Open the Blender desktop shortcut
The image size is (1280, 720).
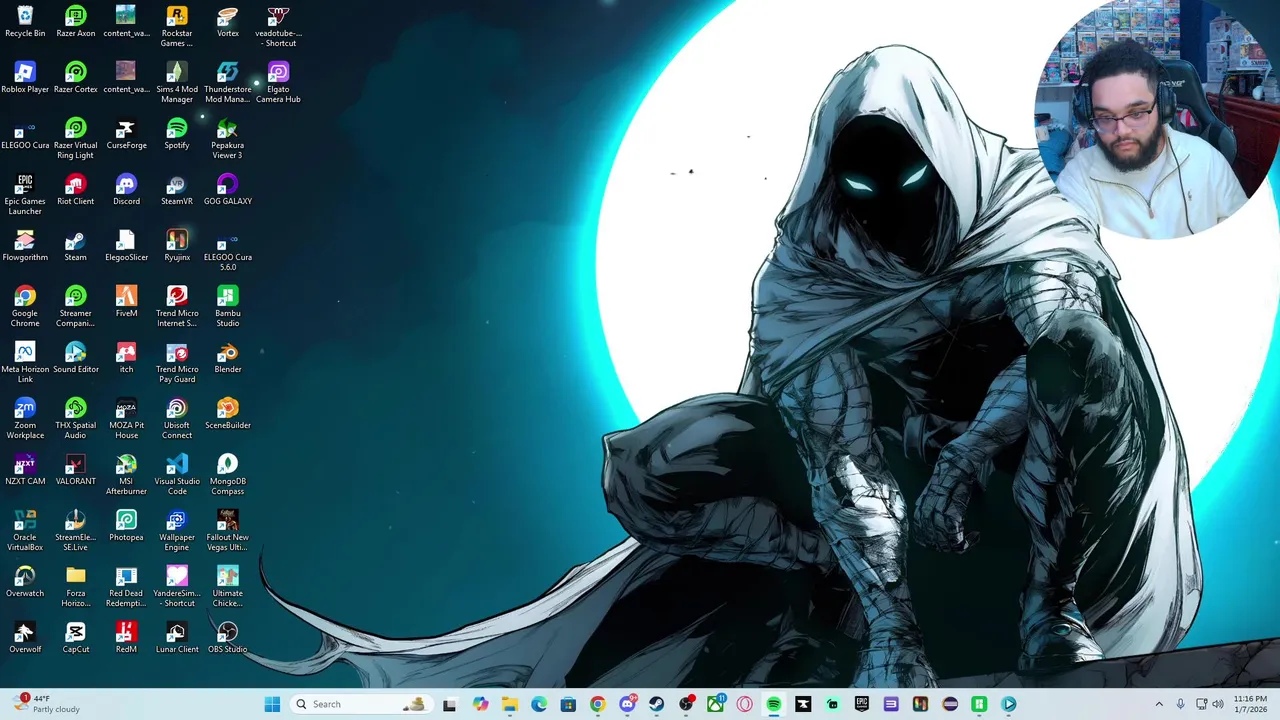pyautogui.click(x=228, y=358)
